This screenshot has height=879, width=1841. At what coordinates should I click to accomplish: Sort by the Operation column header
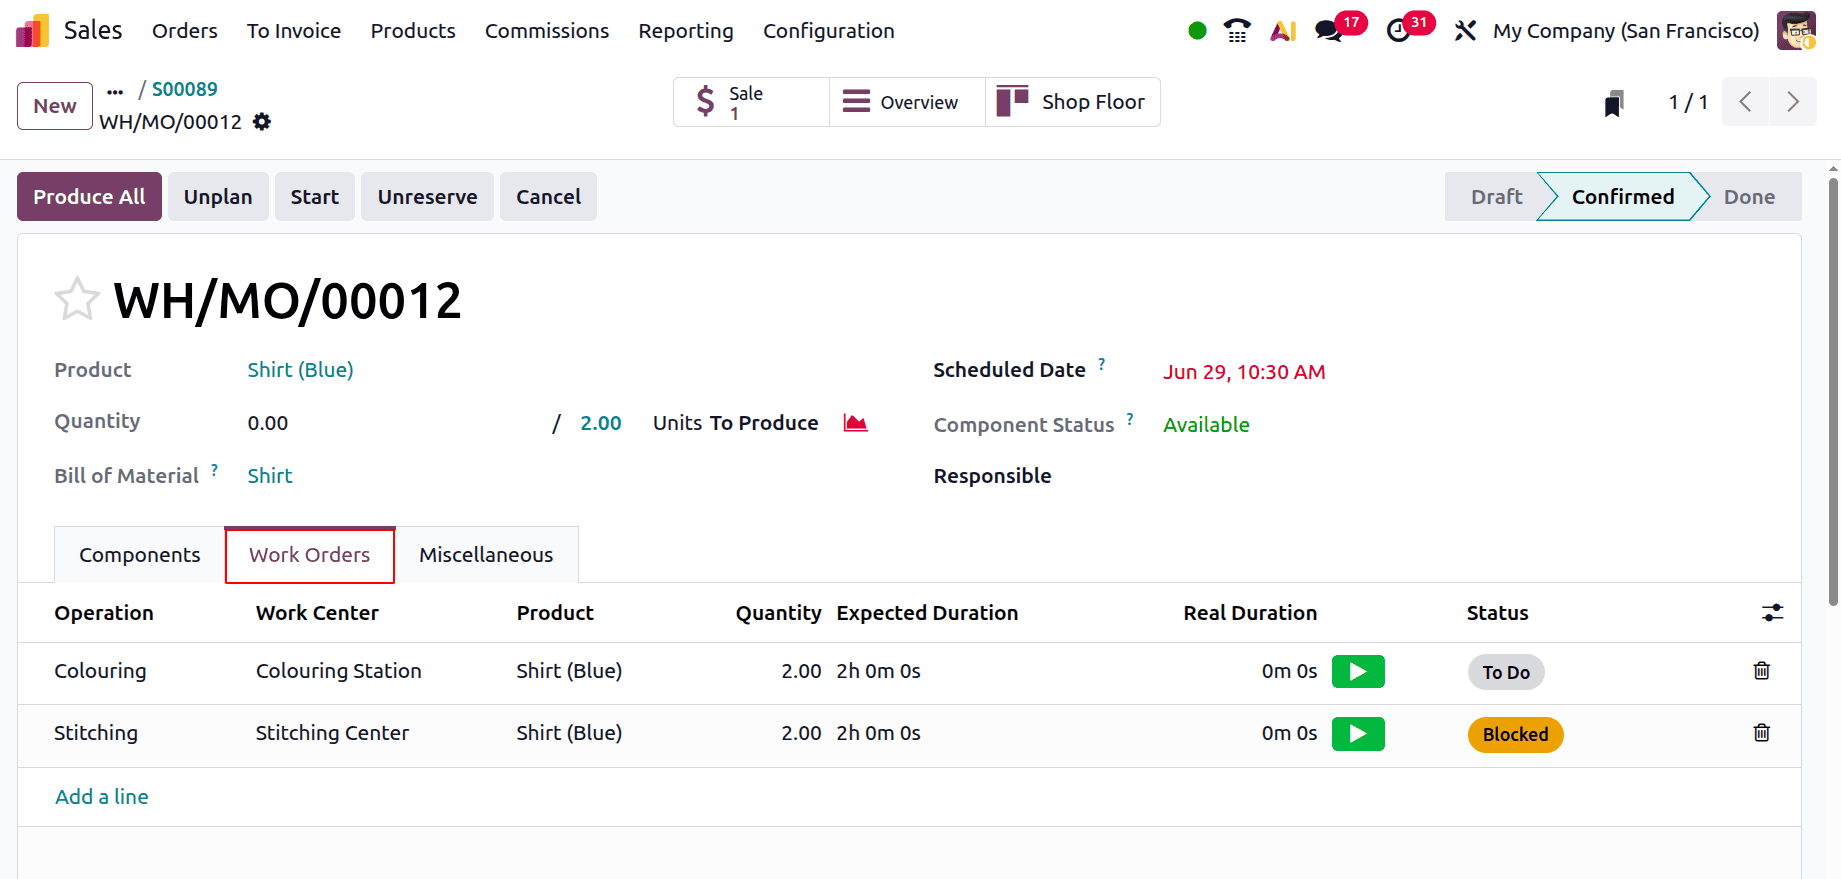tap(104, 613)
